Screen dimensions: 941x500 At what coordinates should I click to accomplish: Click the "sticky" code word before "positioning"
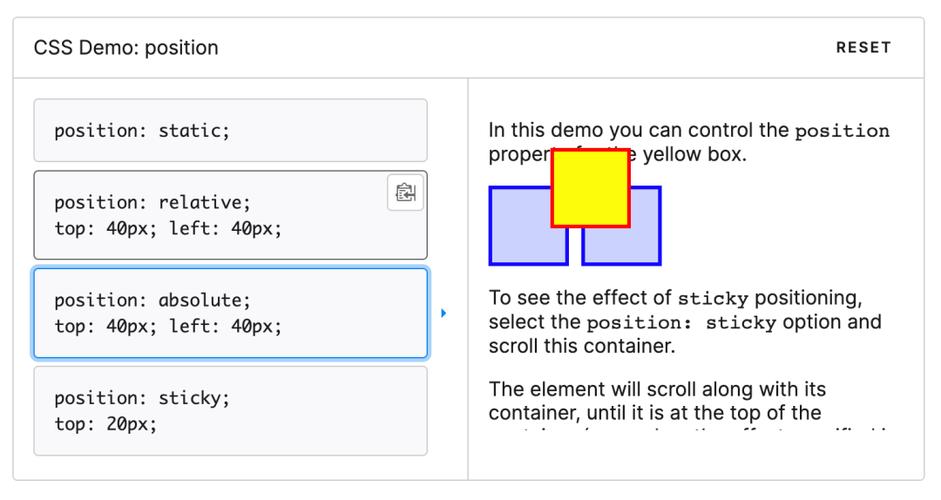tap(713, 299)
